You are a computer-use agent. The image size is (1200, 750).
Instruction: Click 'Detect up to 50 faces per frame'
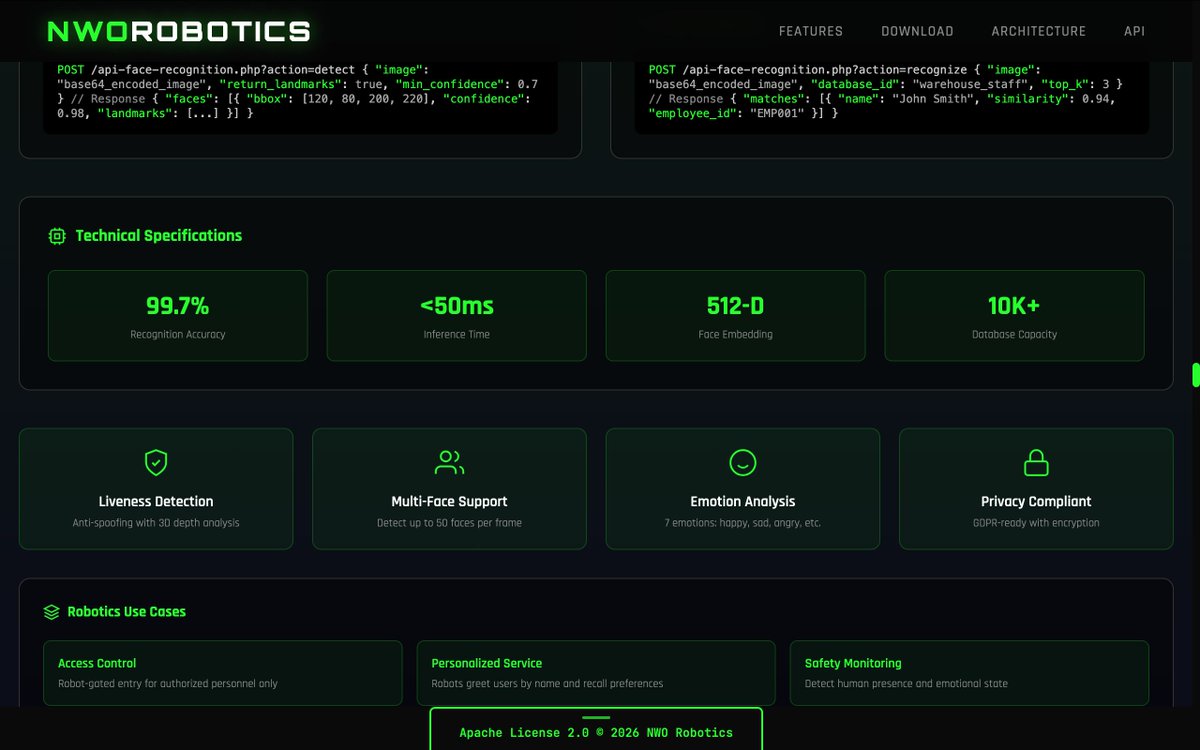pyautogui.click(x=449, y=523)
